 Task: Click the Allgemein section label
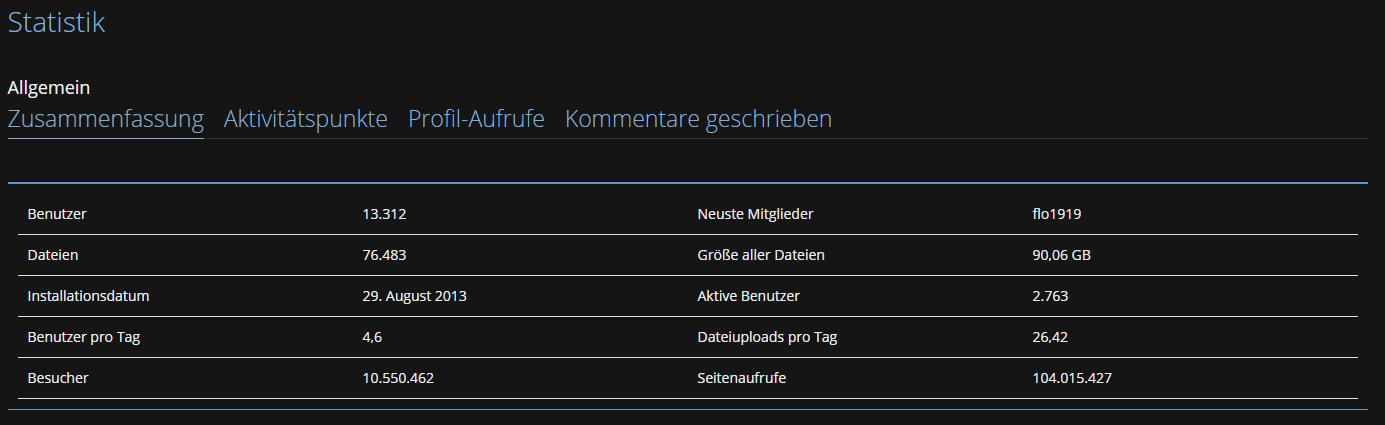49,88
